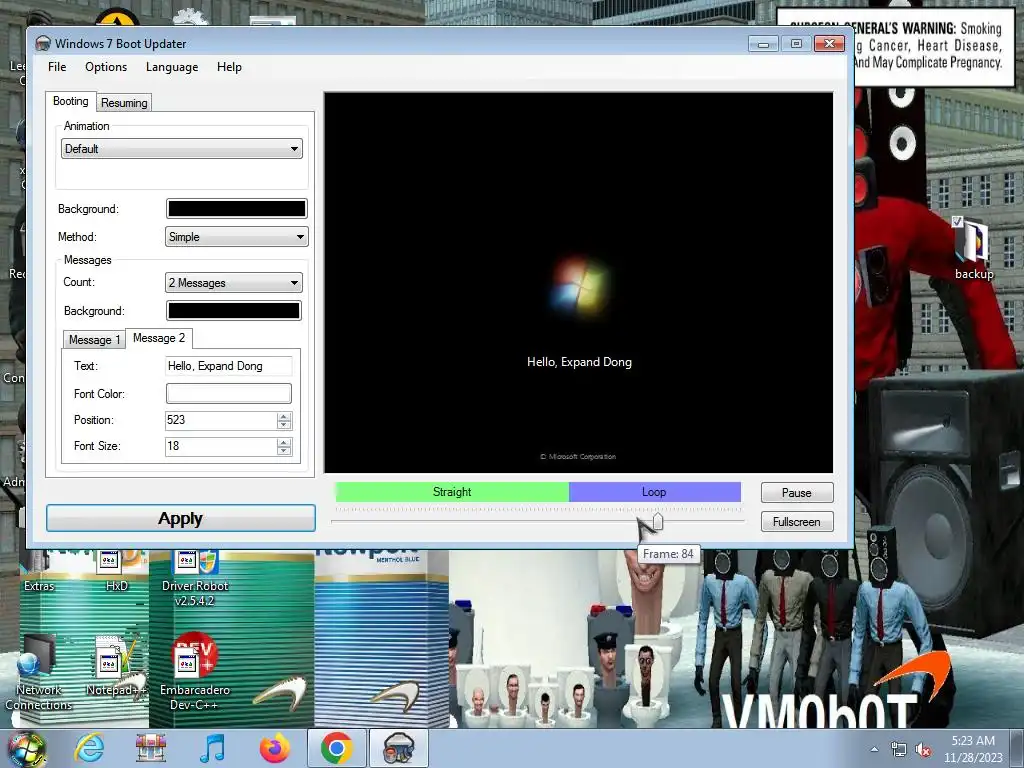1024x768 pixels.
Task: Decrease Font Size with down arrow
Action: click(x=283, y=451)
